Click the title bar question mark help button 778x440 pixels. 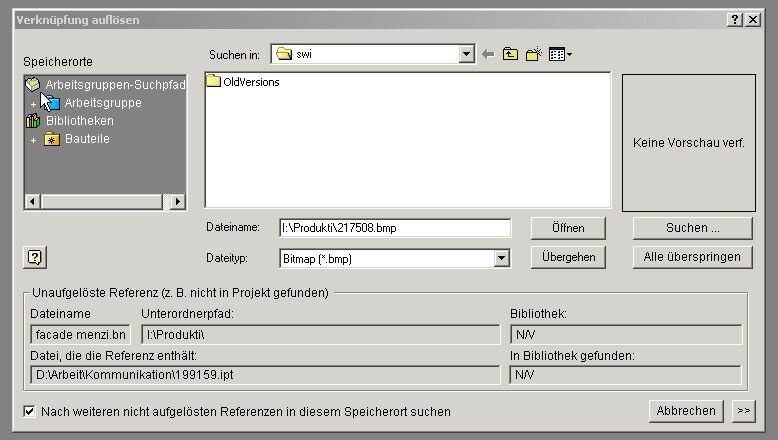[x=735, y=20]
